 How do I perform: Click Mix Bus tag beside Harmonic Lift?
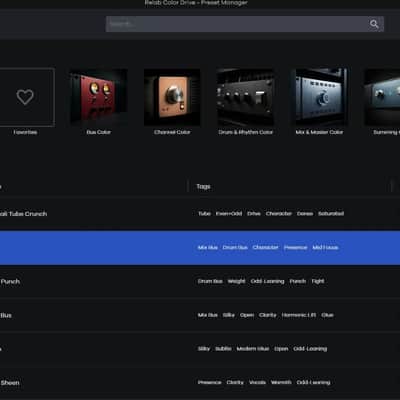(x=208, y=315)
